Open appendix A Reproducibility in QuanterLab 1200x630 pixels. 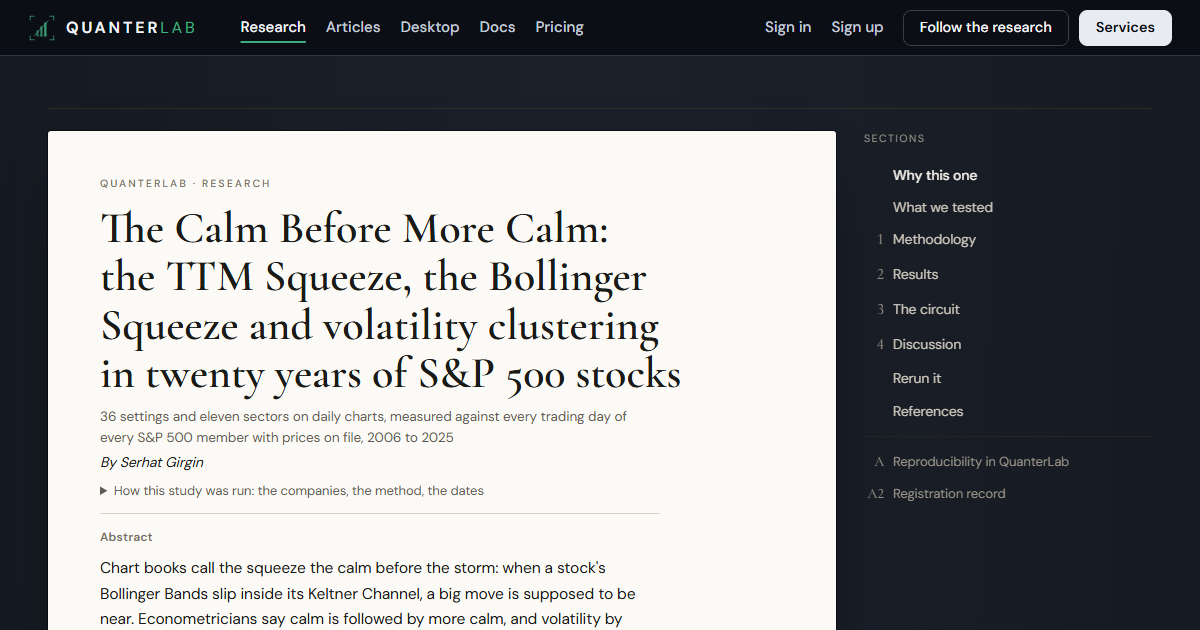click(x=971, y=462)
